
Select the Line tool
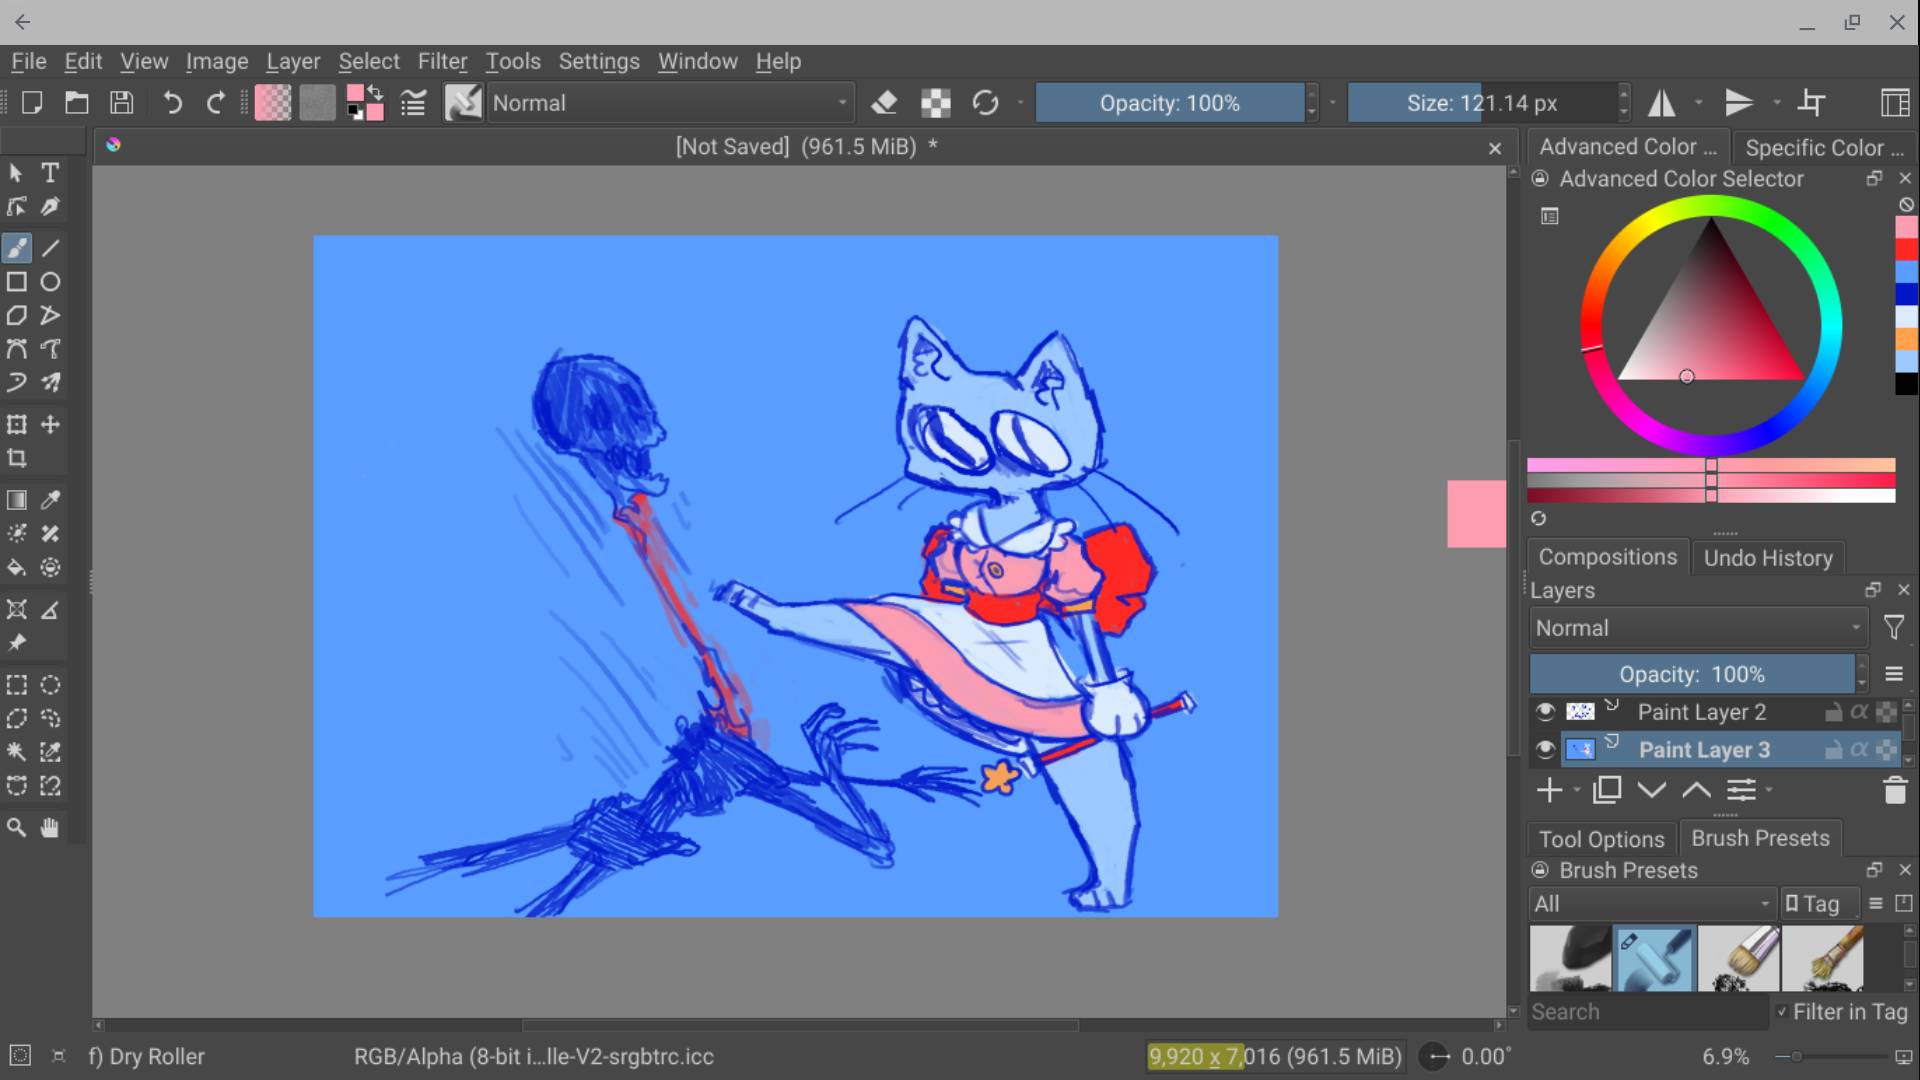pos(50,248)
